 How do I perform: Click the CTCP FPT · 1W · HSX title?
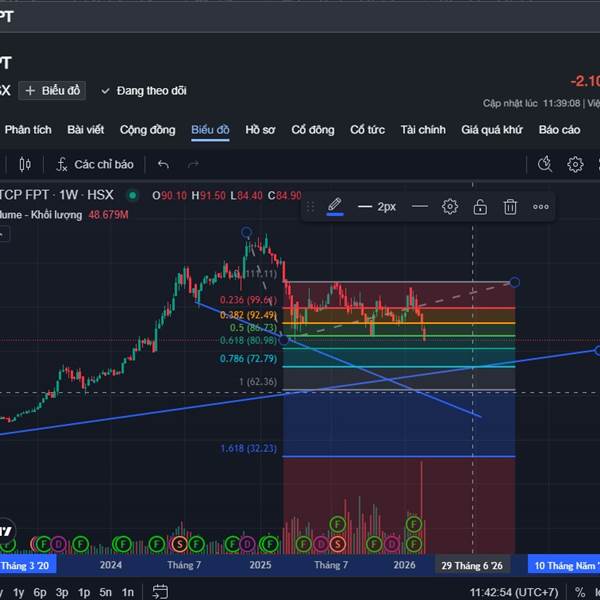click(x=57, y=195)
